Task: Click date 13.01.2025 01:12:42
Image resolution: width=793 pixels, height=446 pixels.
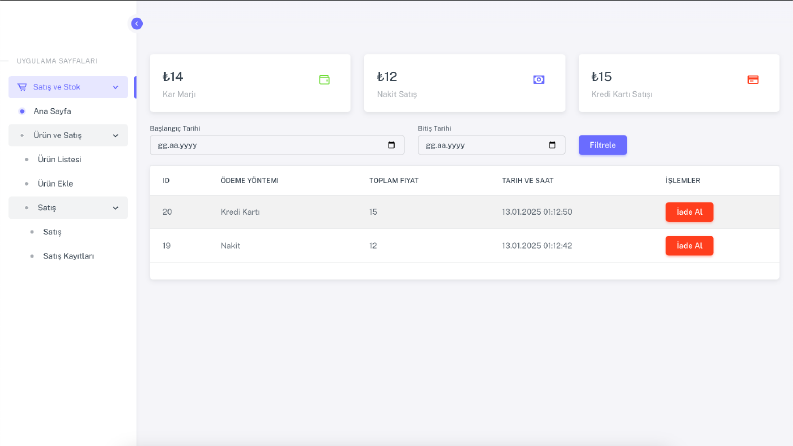Action: 537,246
